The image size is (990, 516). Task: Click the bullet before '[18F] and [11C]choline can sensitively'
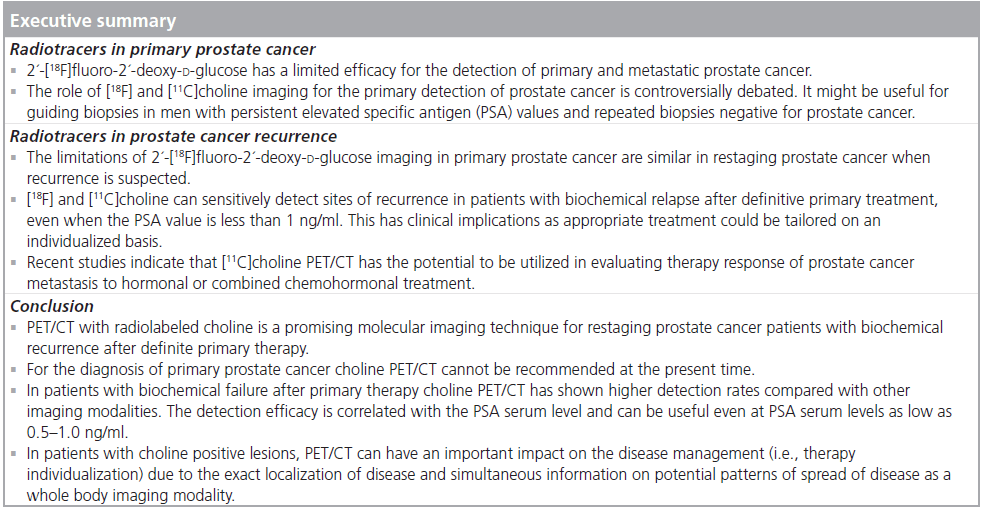click(15, 200)
